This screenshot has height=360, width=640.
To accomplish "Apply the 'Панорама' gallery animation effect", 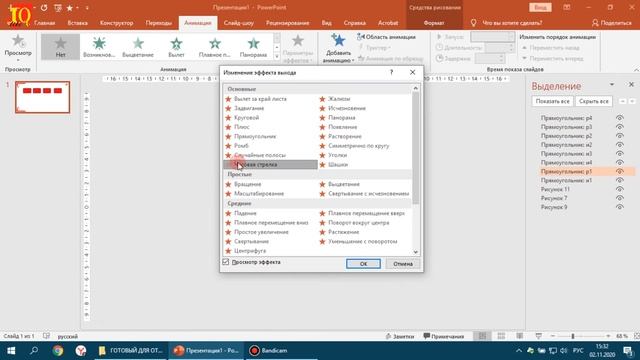I will (253, 47).
